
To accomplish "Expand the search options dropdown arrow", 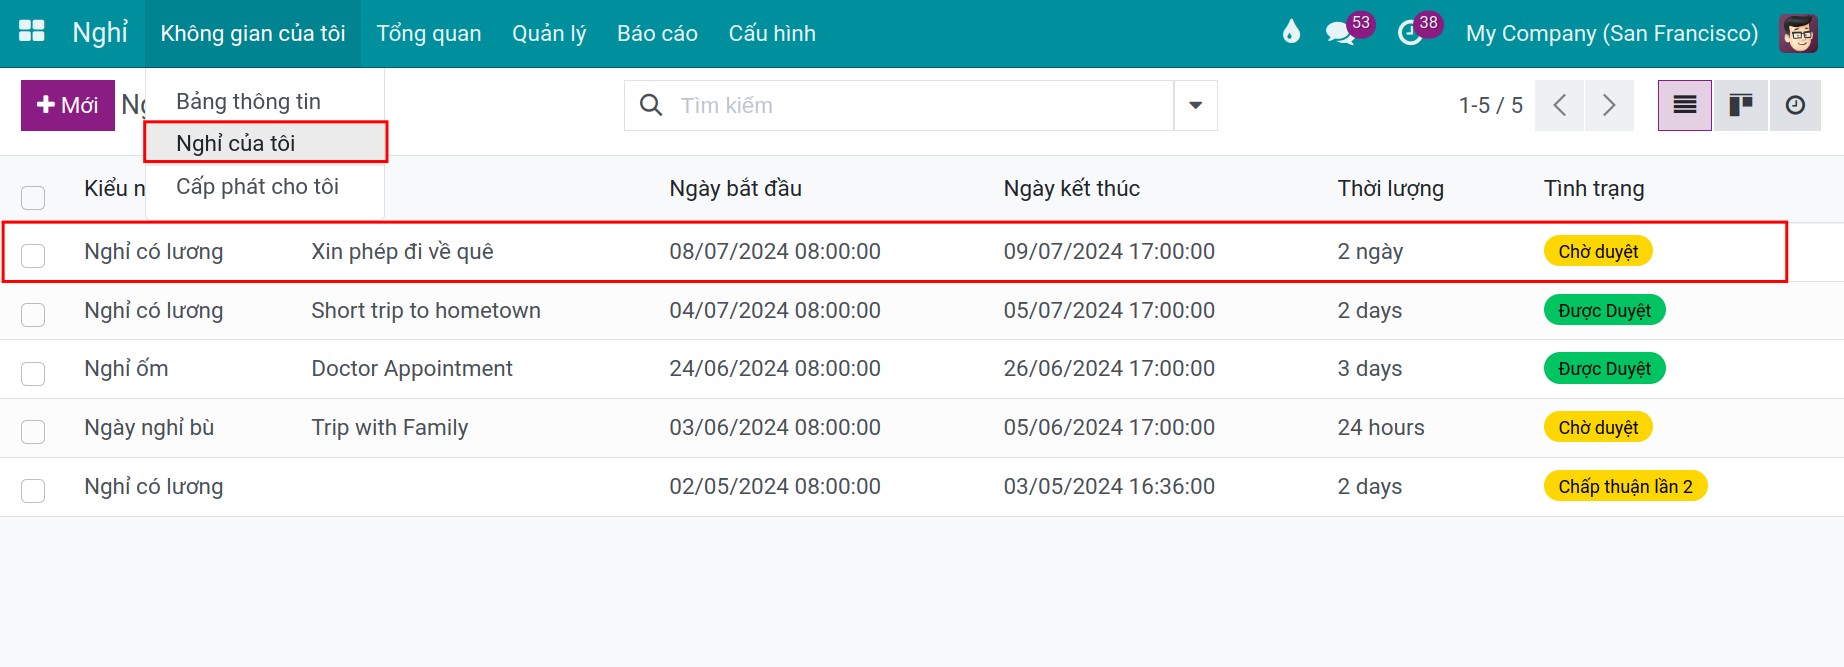I will click(x=1195, y=105).
